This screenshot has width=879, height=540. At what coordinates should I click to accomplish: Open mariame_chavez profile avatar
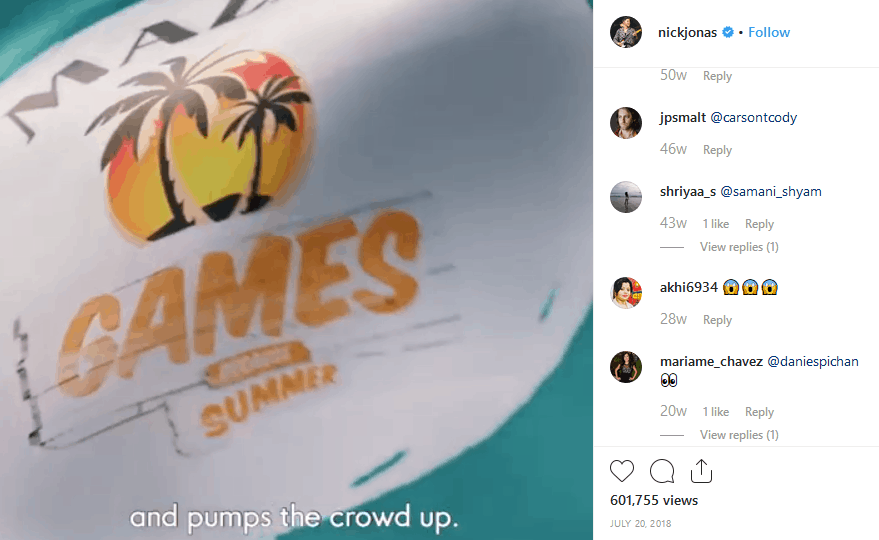click(626, 367)
